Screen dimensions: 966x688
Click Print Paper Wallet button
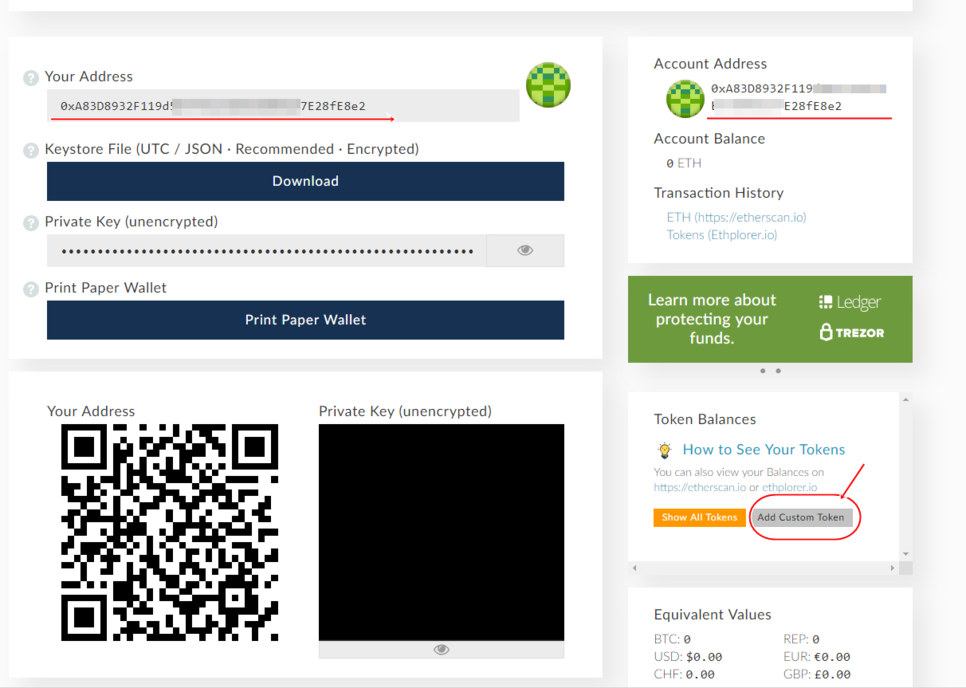tap(306, 320)
